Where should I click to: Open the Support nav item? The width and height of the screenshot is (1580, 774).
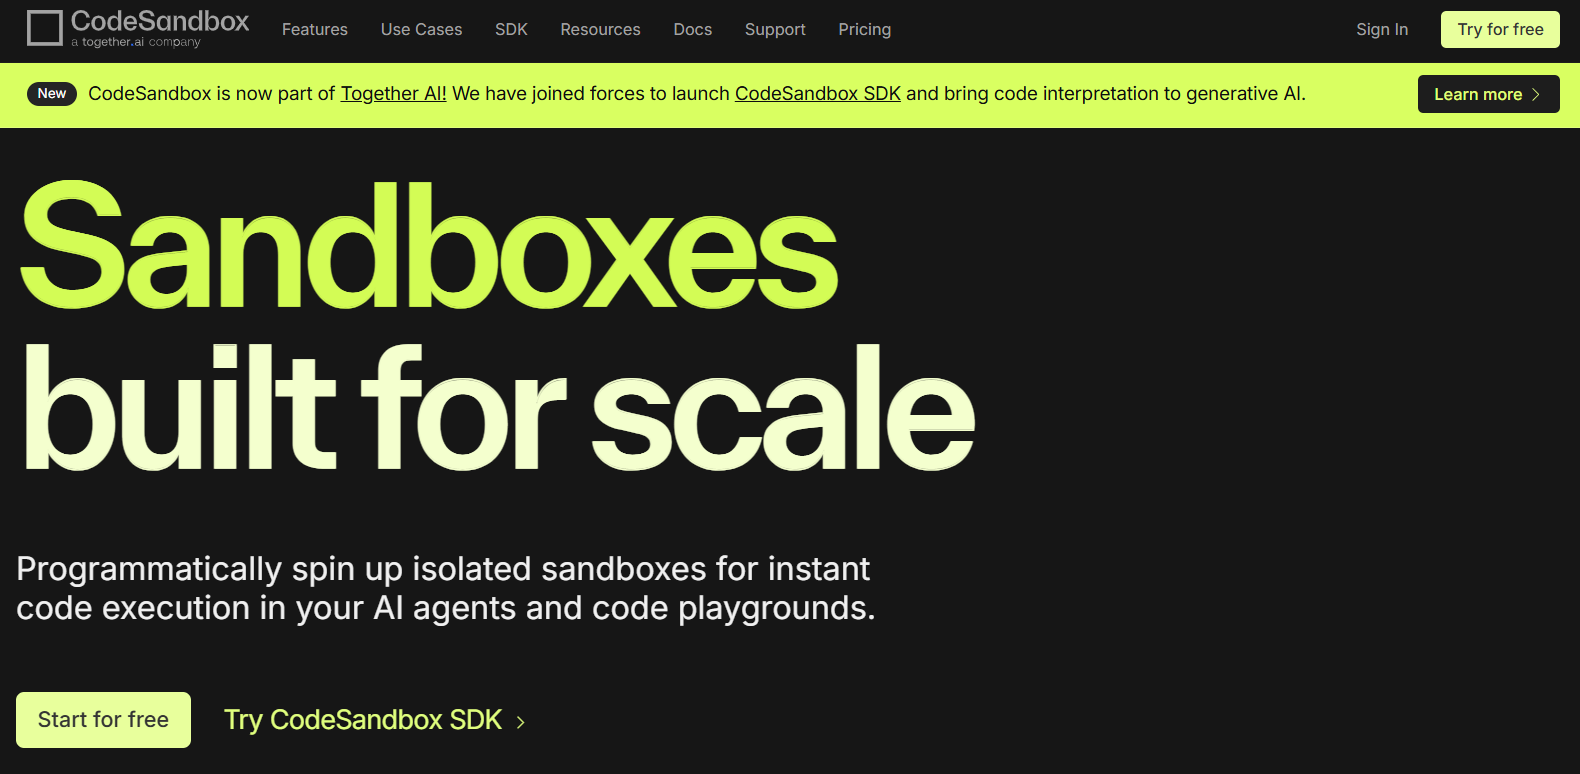[x=775, y=30]
